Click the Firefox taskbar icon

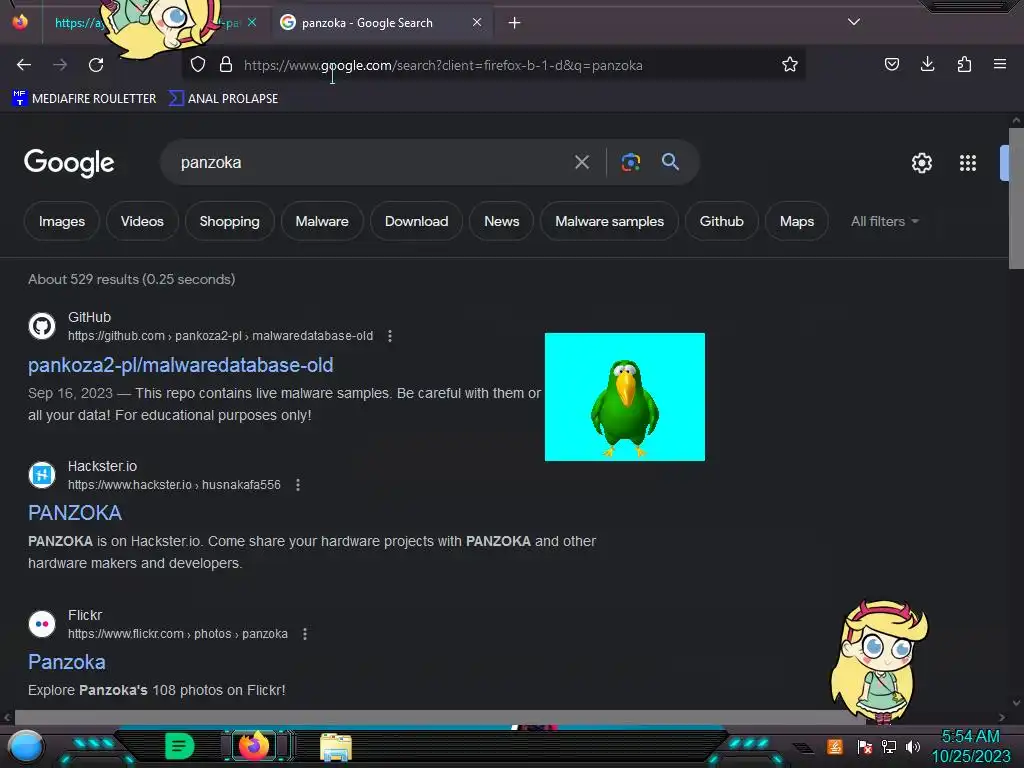point(254,746)
